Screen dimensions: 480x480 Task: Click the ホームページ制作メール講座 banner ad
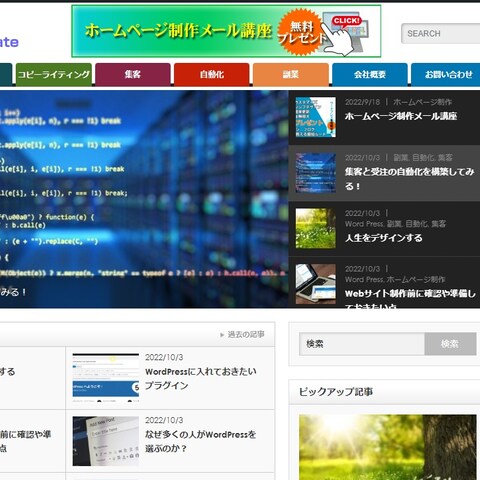226,31
